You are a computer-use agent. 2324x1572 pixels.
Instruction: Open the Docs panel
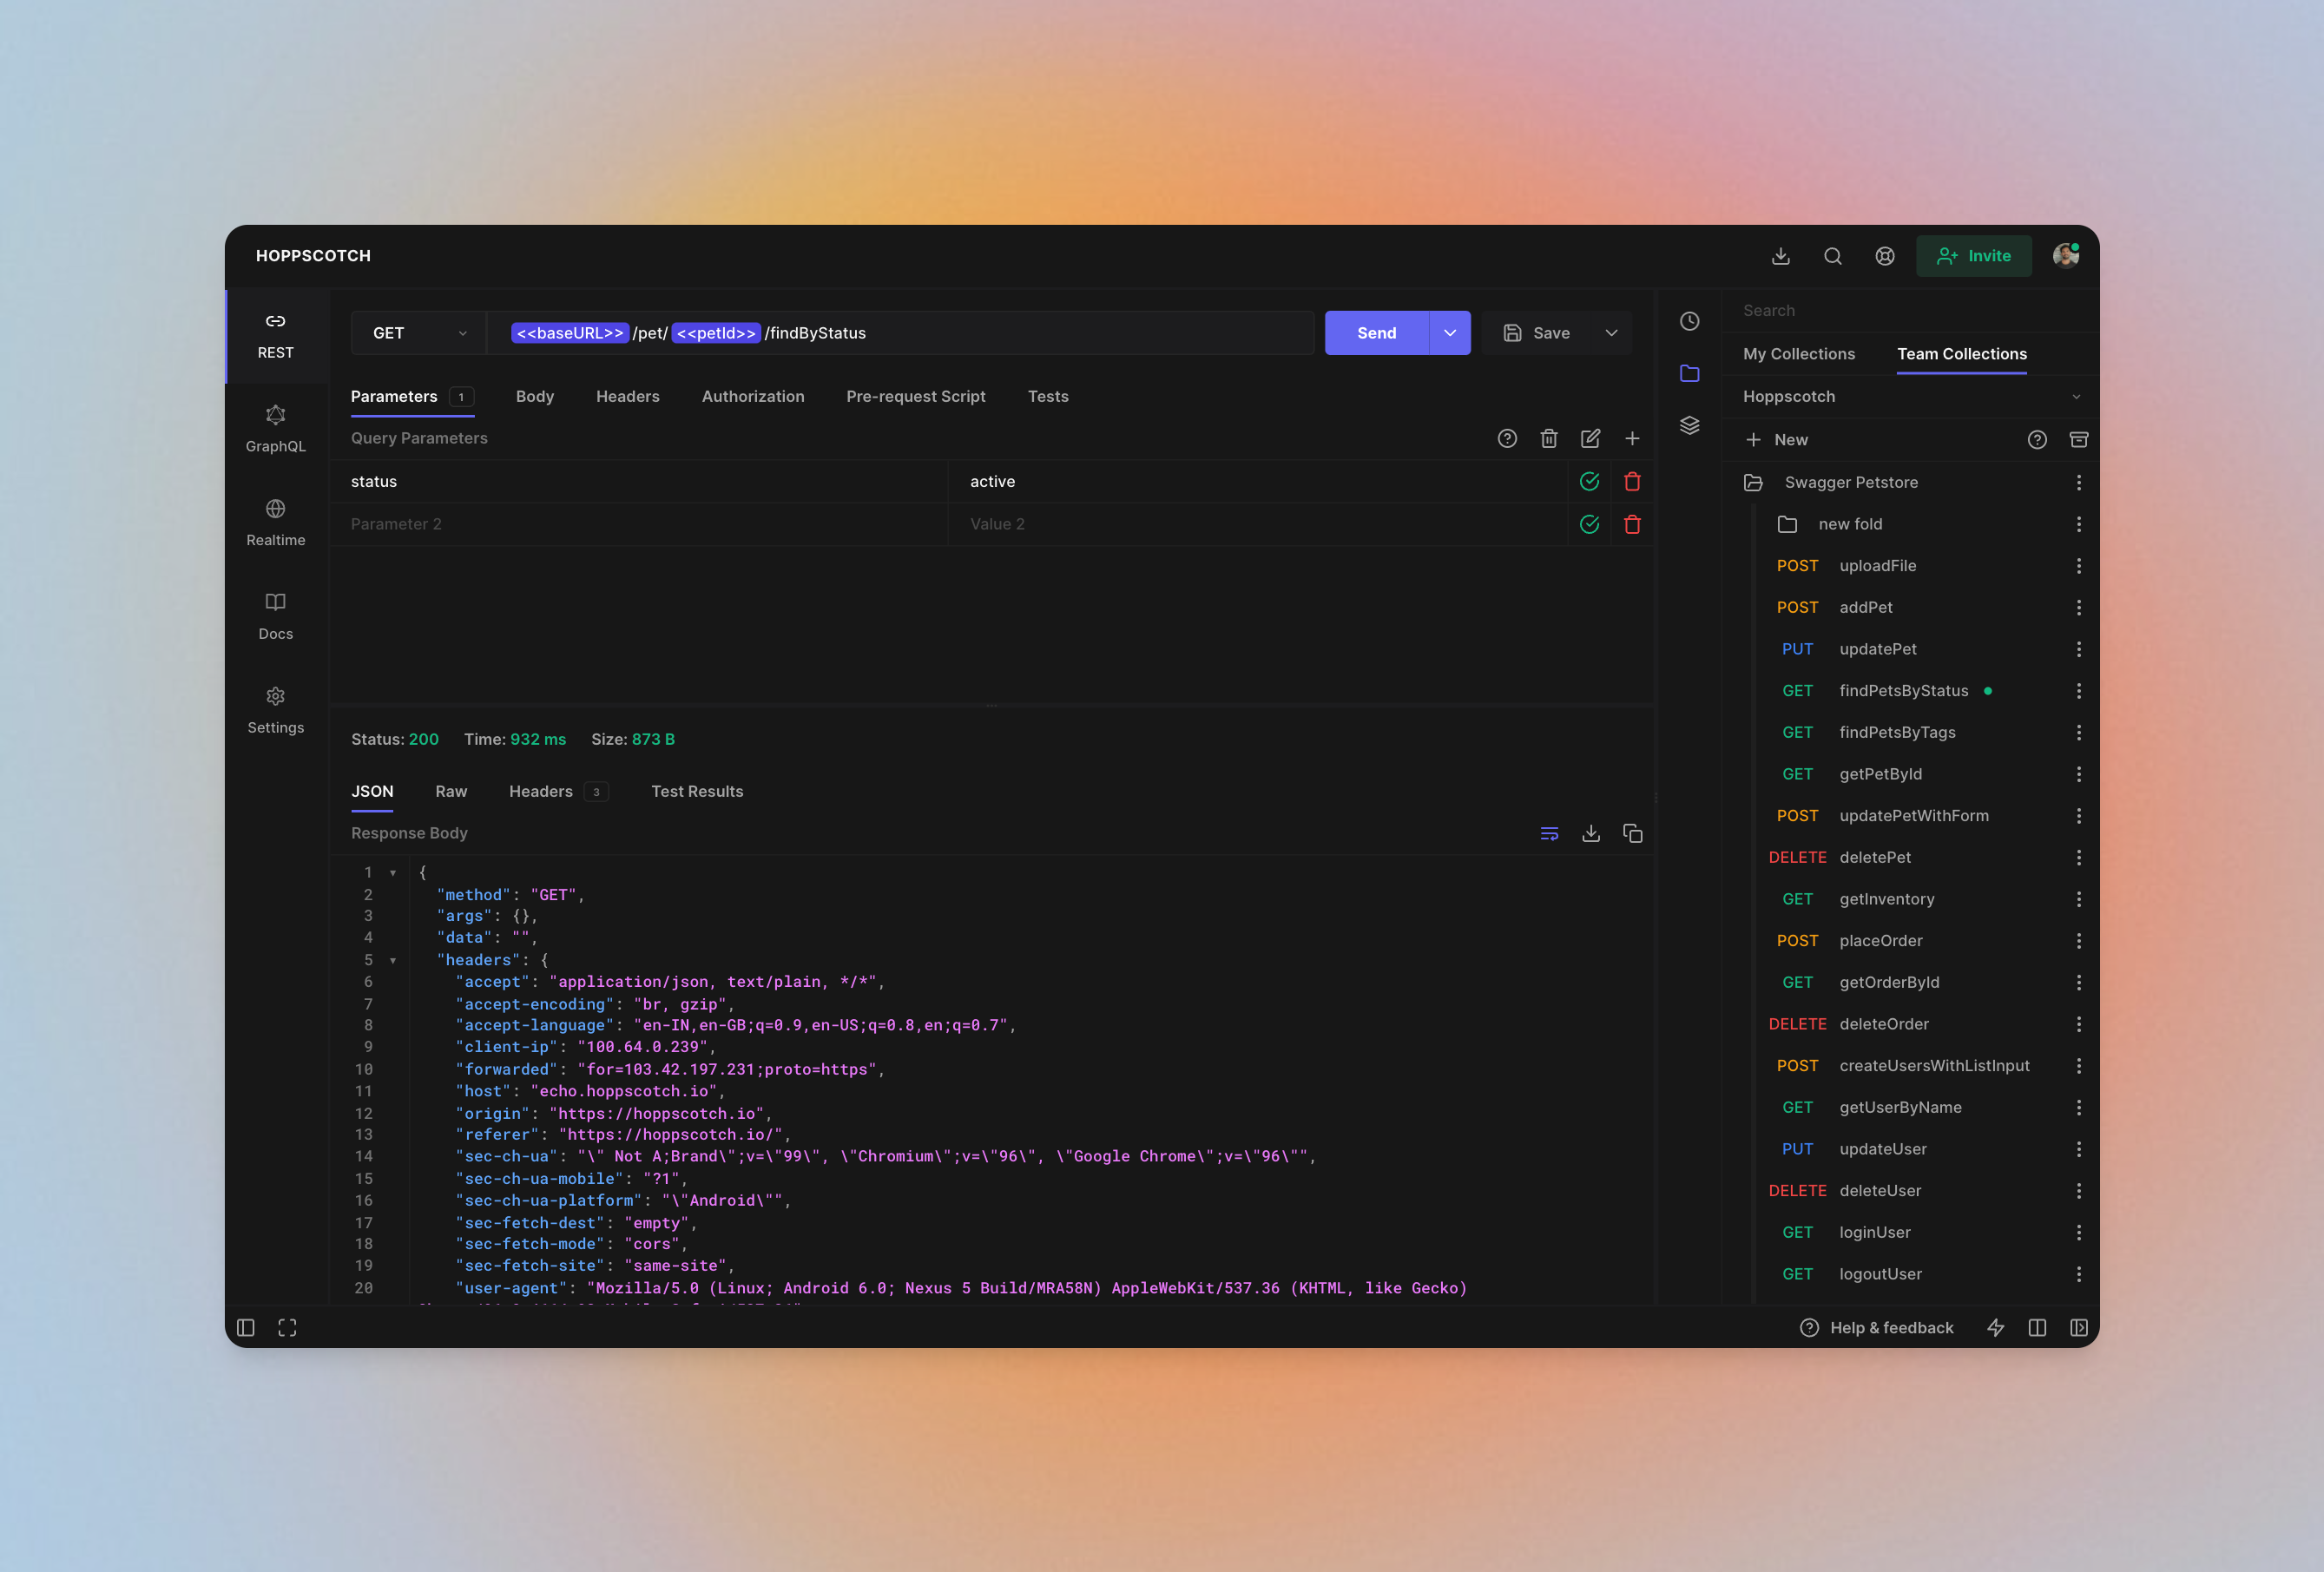click(273, 614)
